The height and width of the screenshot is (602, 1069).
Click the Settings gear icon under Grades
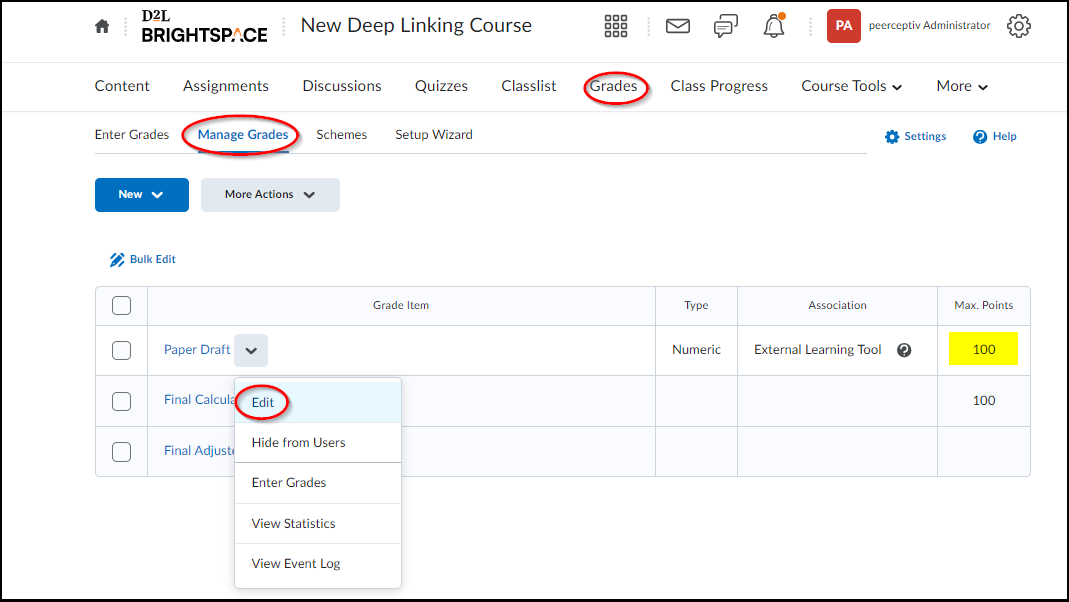[x=892, y=136]
